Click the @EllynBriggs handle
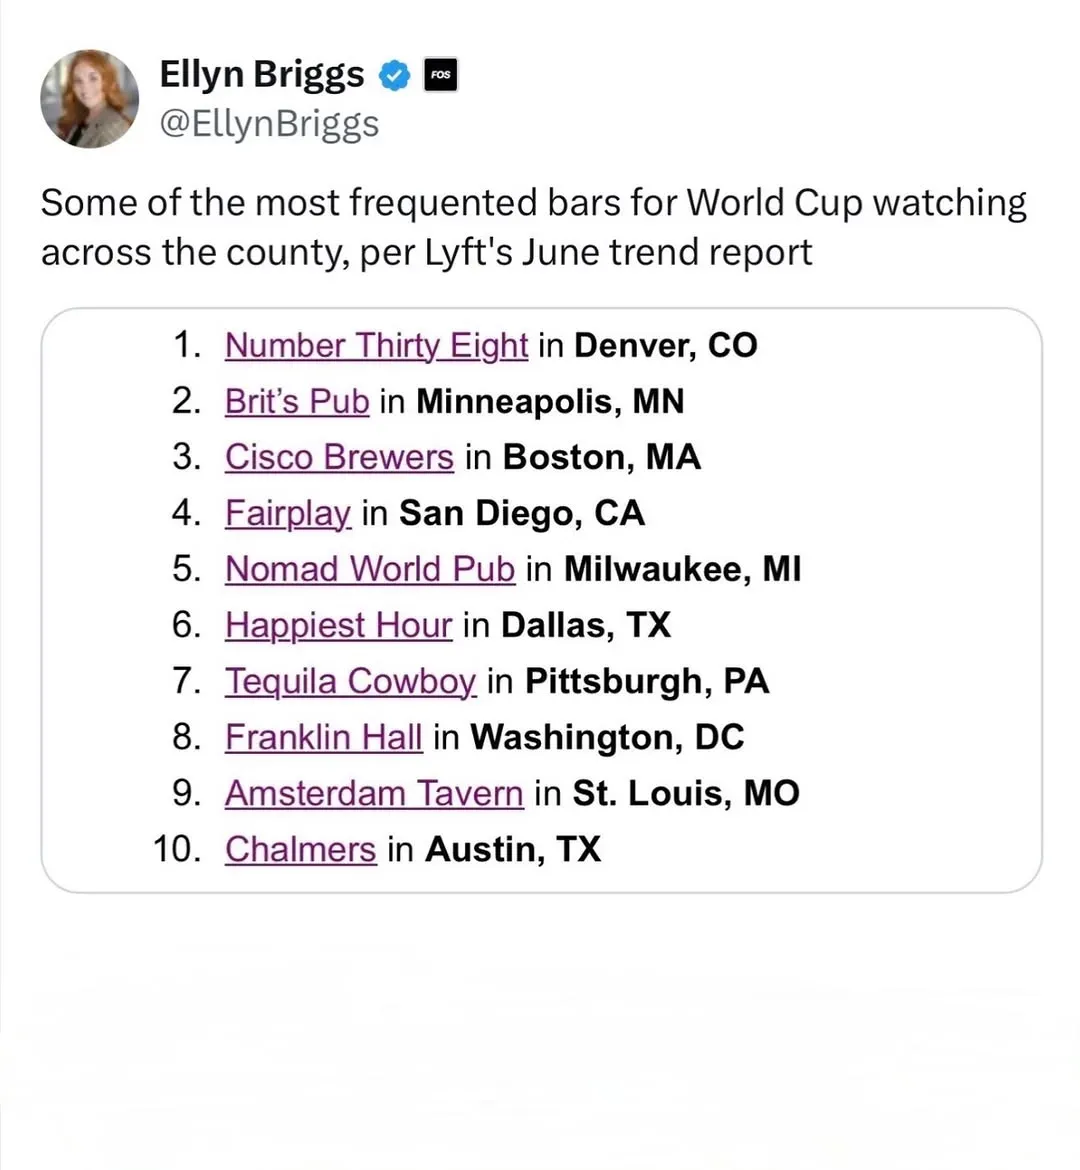The height and width of the screenshot is (1170, 1080). coord(269,124)
